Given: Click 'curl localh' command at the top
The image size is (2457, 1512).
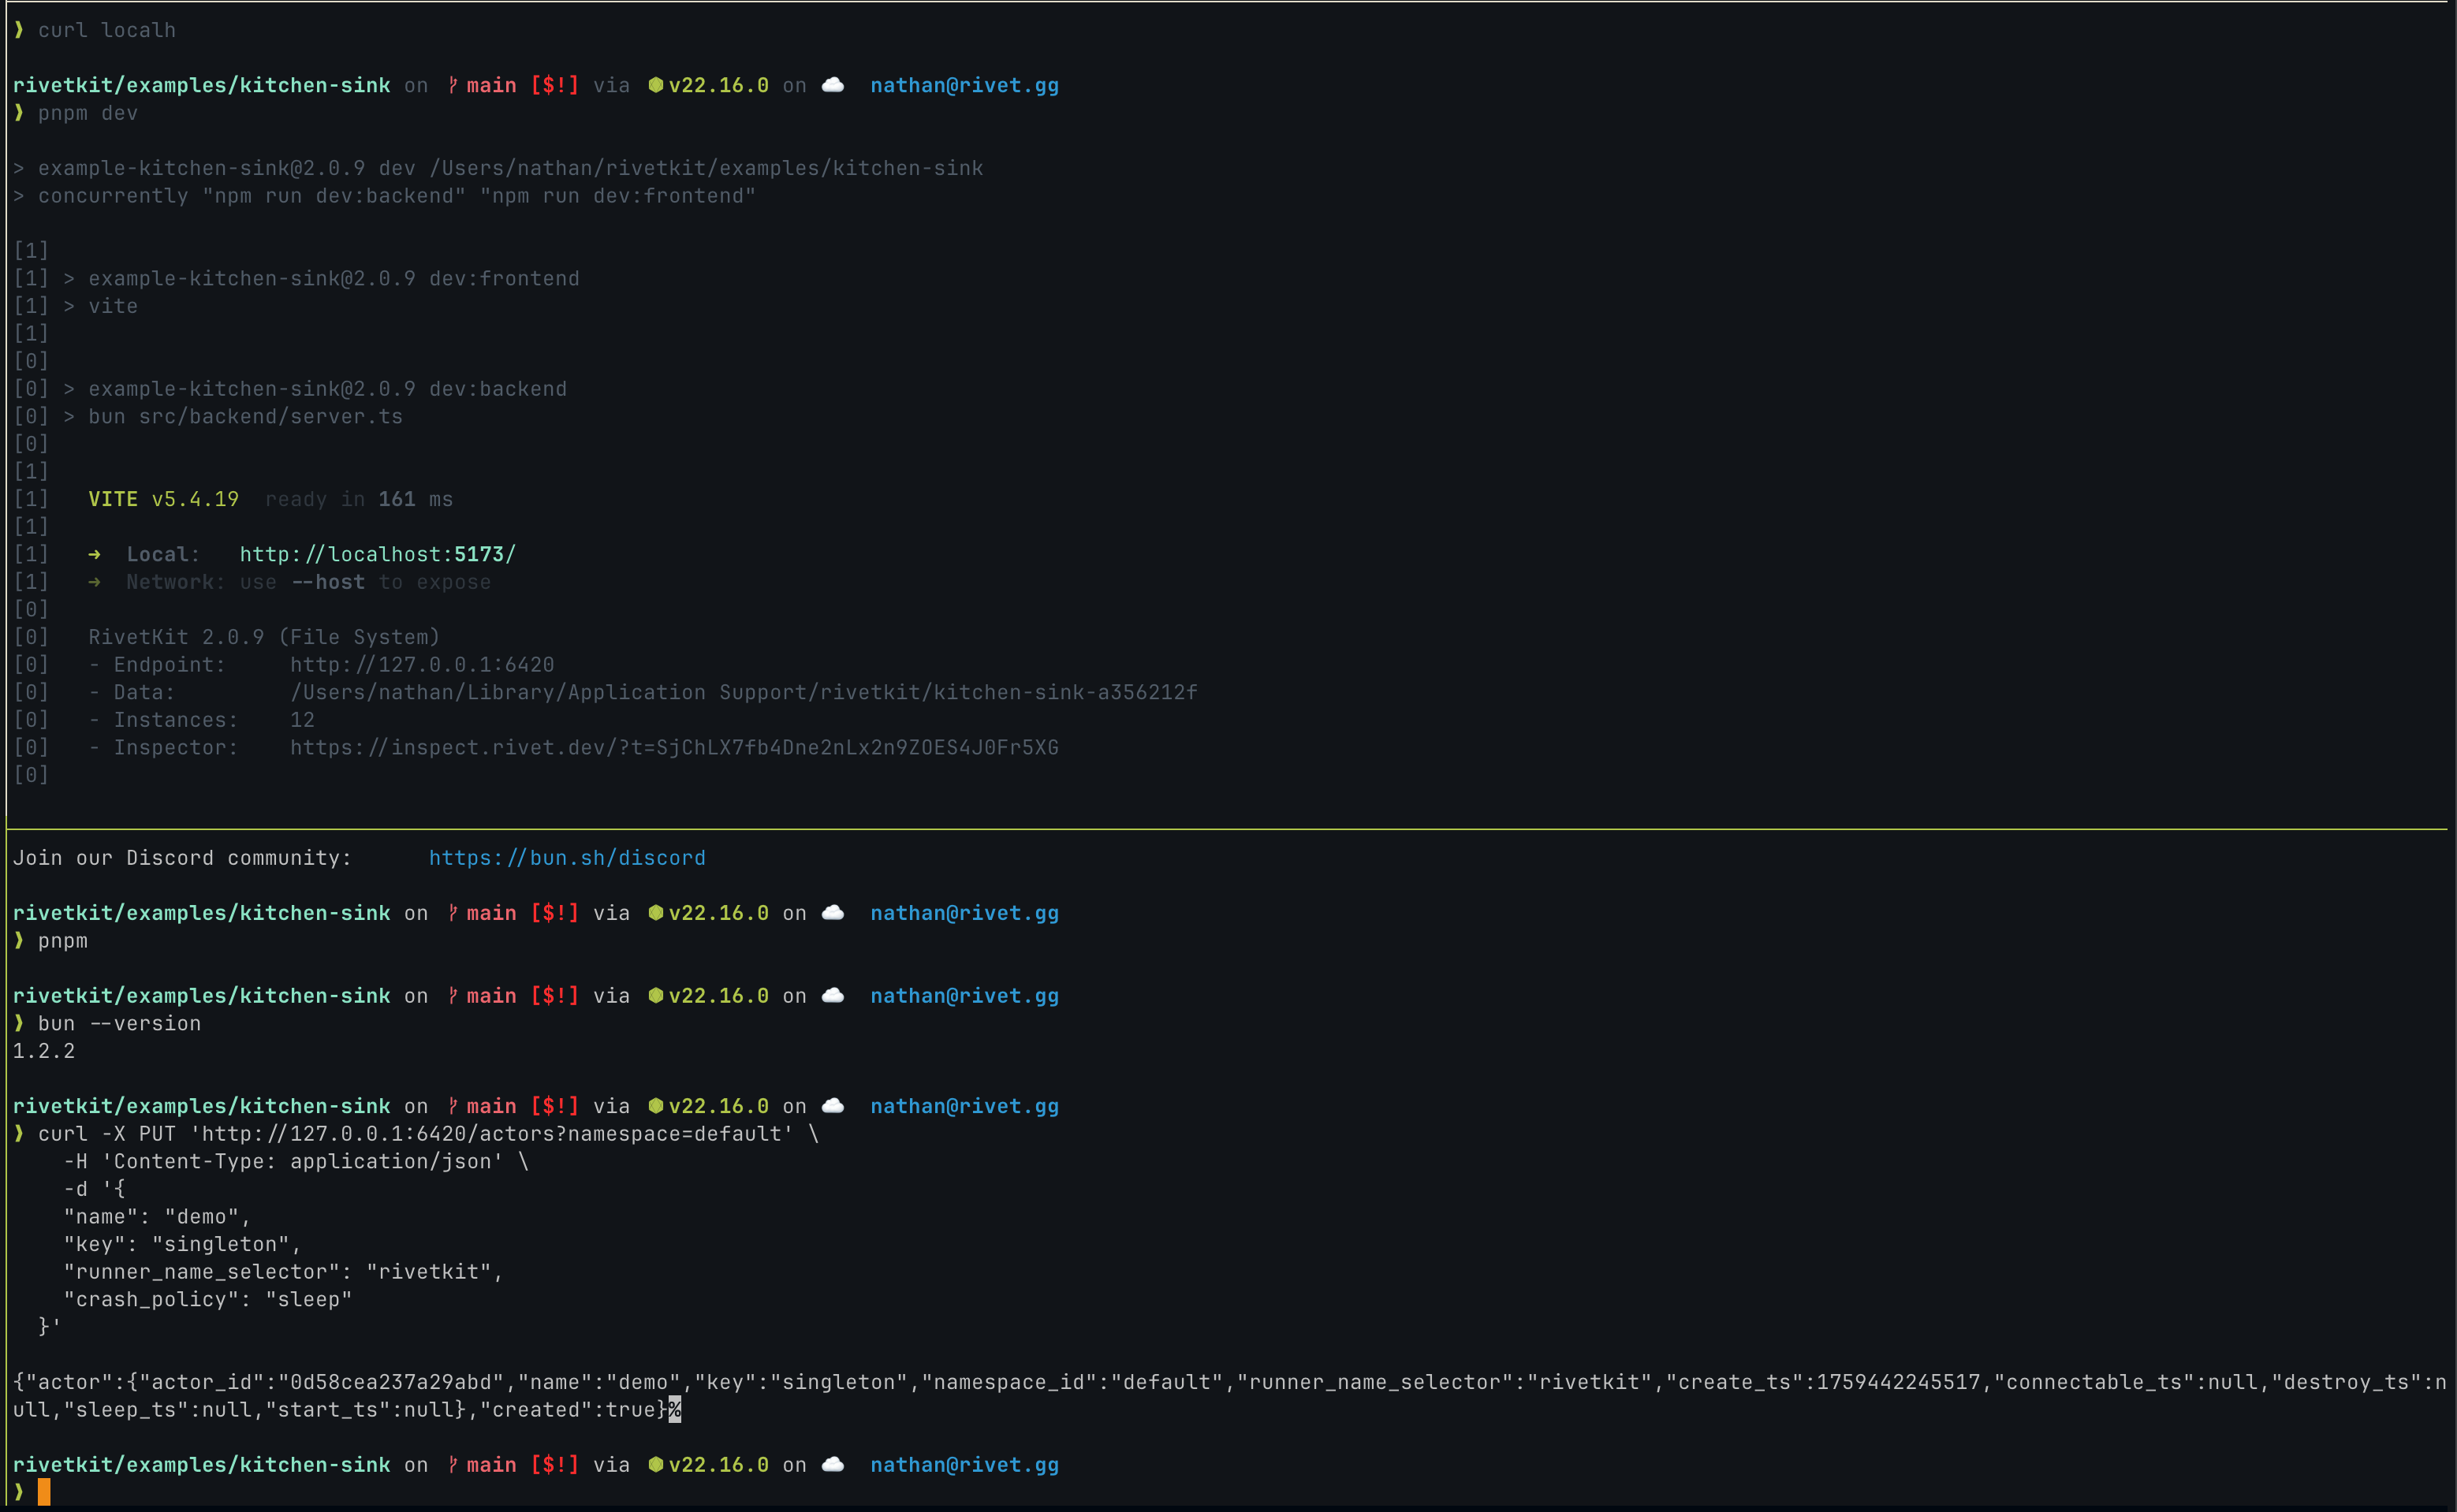Looking at the screenshot, I should click(107, 30).
